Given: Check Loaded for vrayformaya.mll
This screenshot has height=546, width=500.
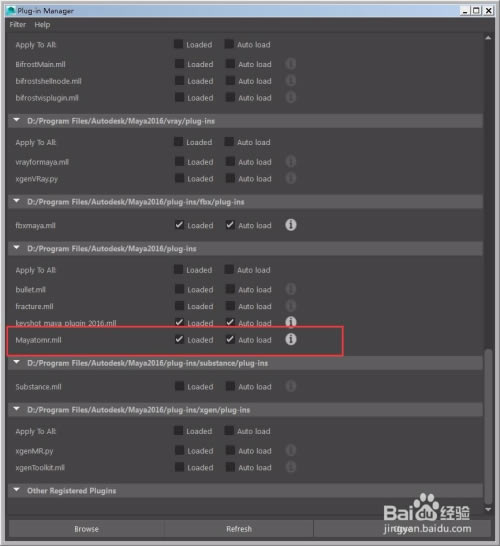Looking at the screenshot, I should tap(179, 162).
